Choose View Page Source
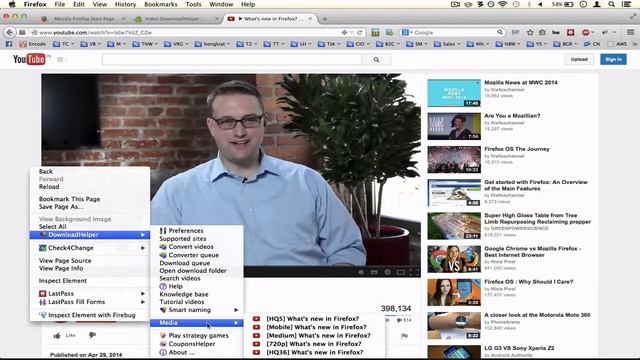The width and height of the screenshot is (640, 360). 90,260
